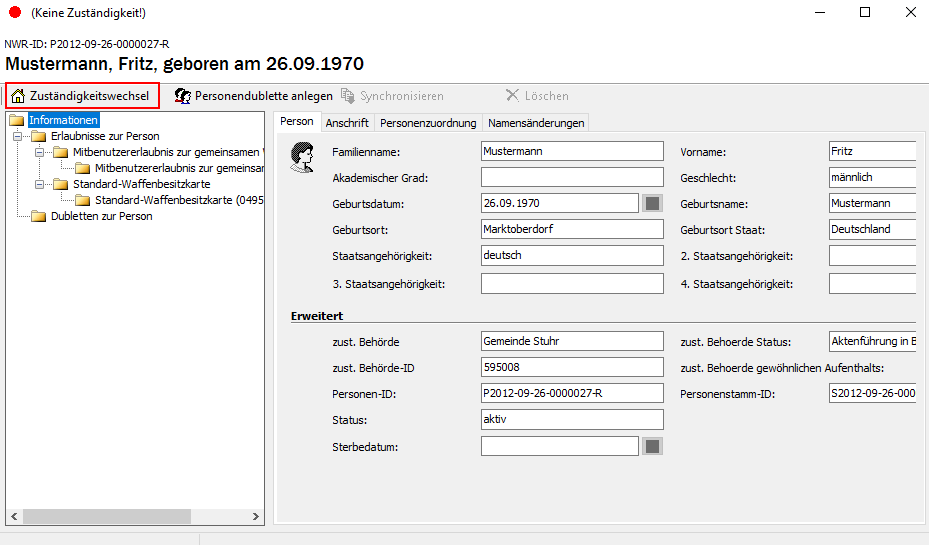This screenshot has width=929, height=545.
Task: Click the Familienname field containing Mustermann
Action: [x=572, y=151]
